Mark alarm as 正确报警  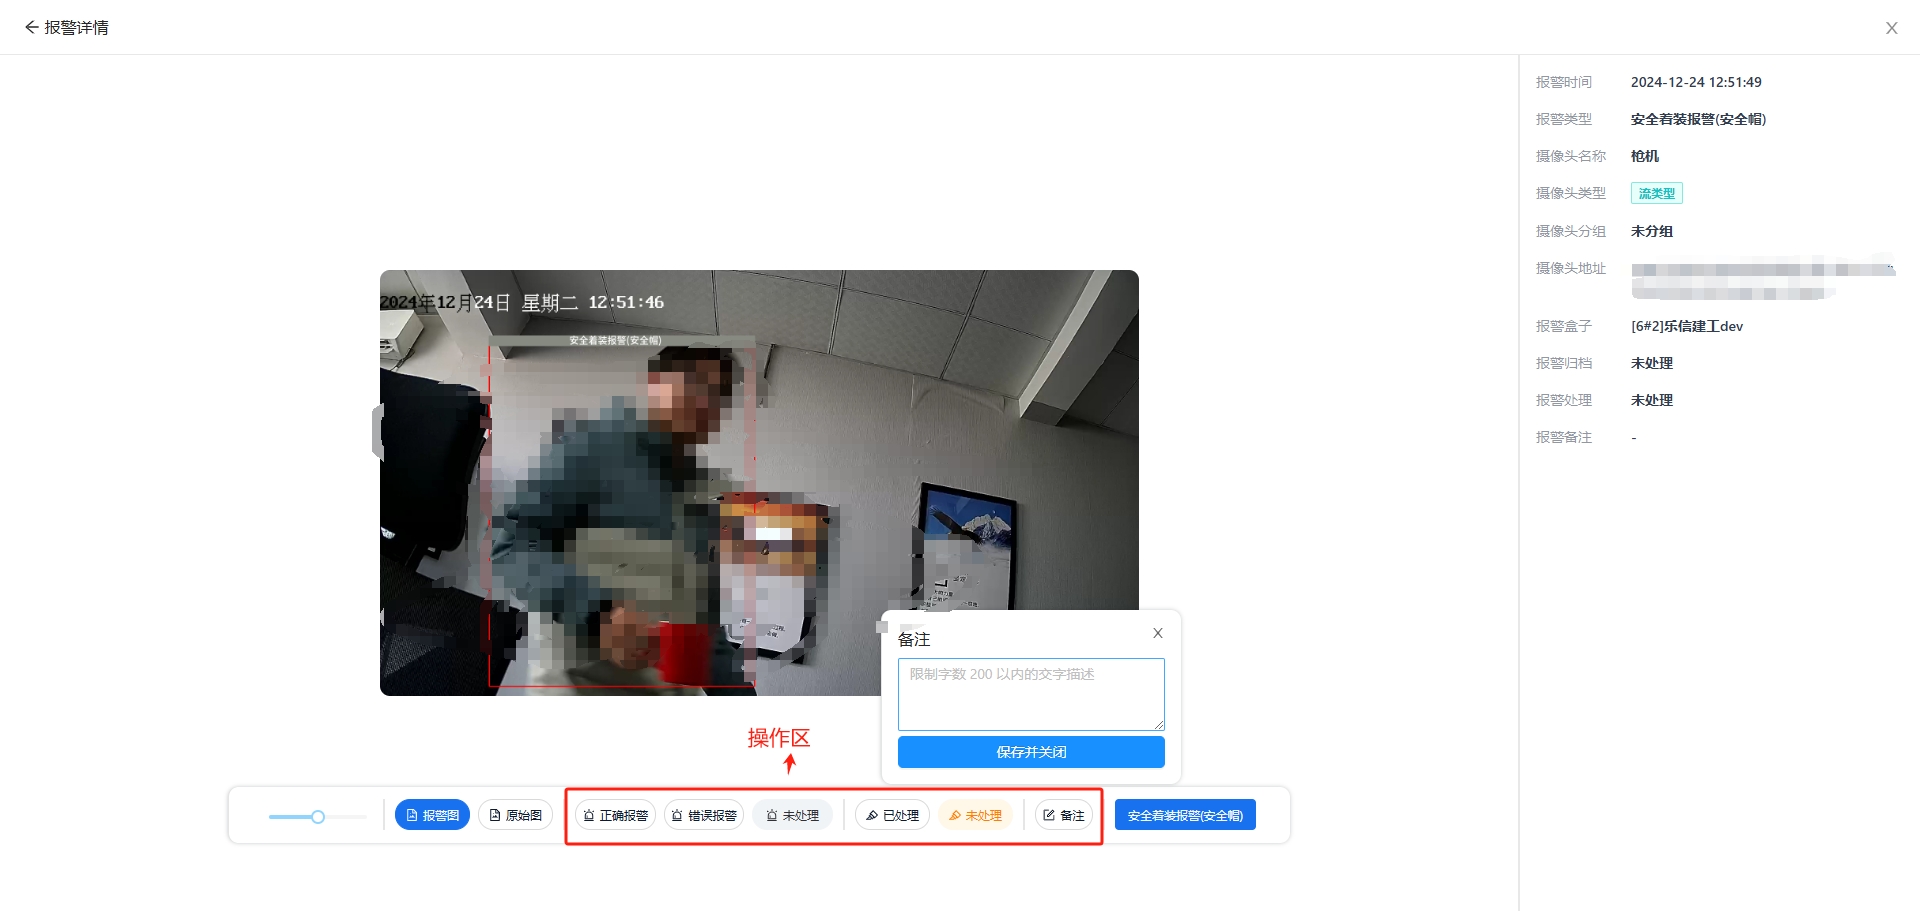coord(615,815)
